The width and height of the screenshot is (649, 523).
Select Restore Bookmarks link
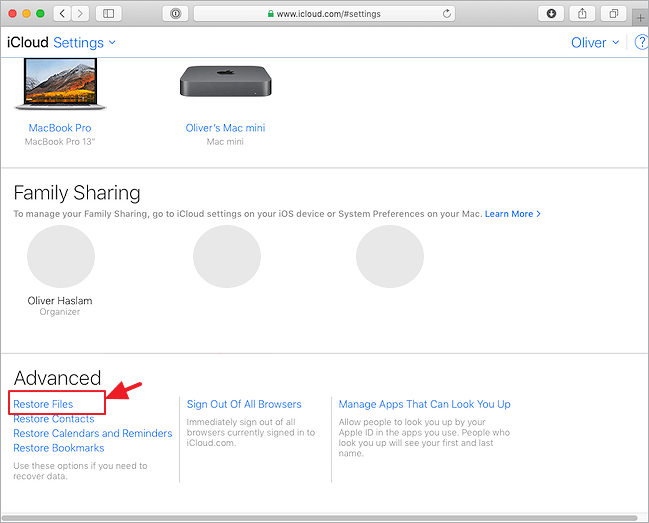pyautogui.click(x=58, y=448)
